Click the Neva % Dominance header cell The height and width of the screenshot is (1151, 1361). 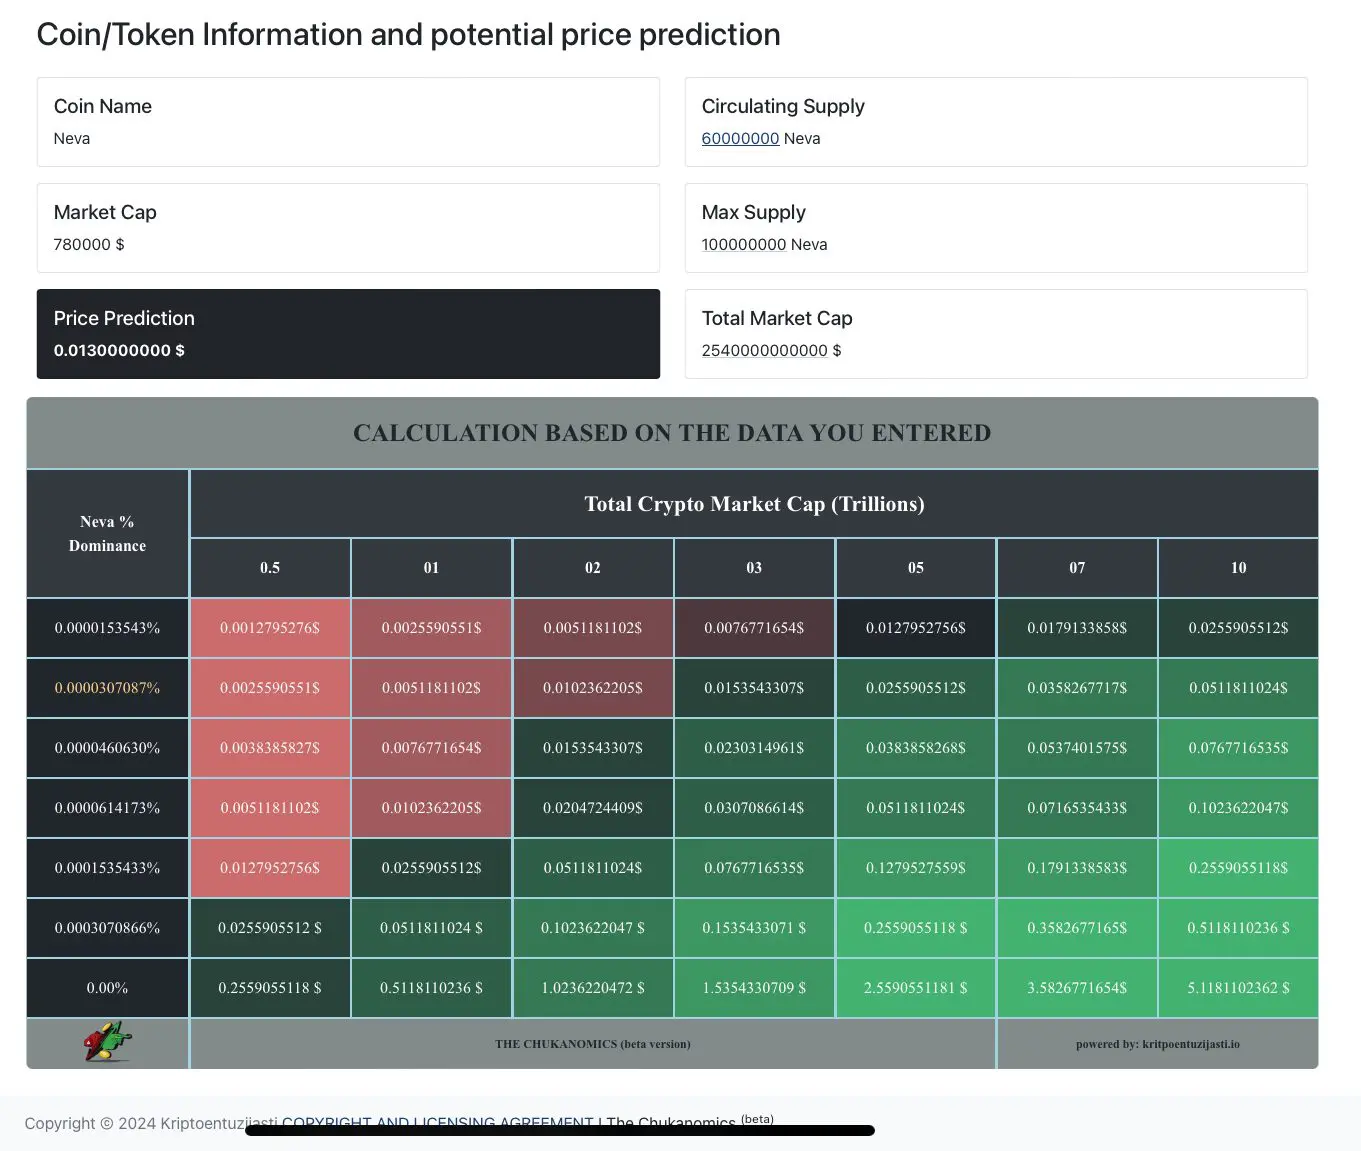coord(107,534)
